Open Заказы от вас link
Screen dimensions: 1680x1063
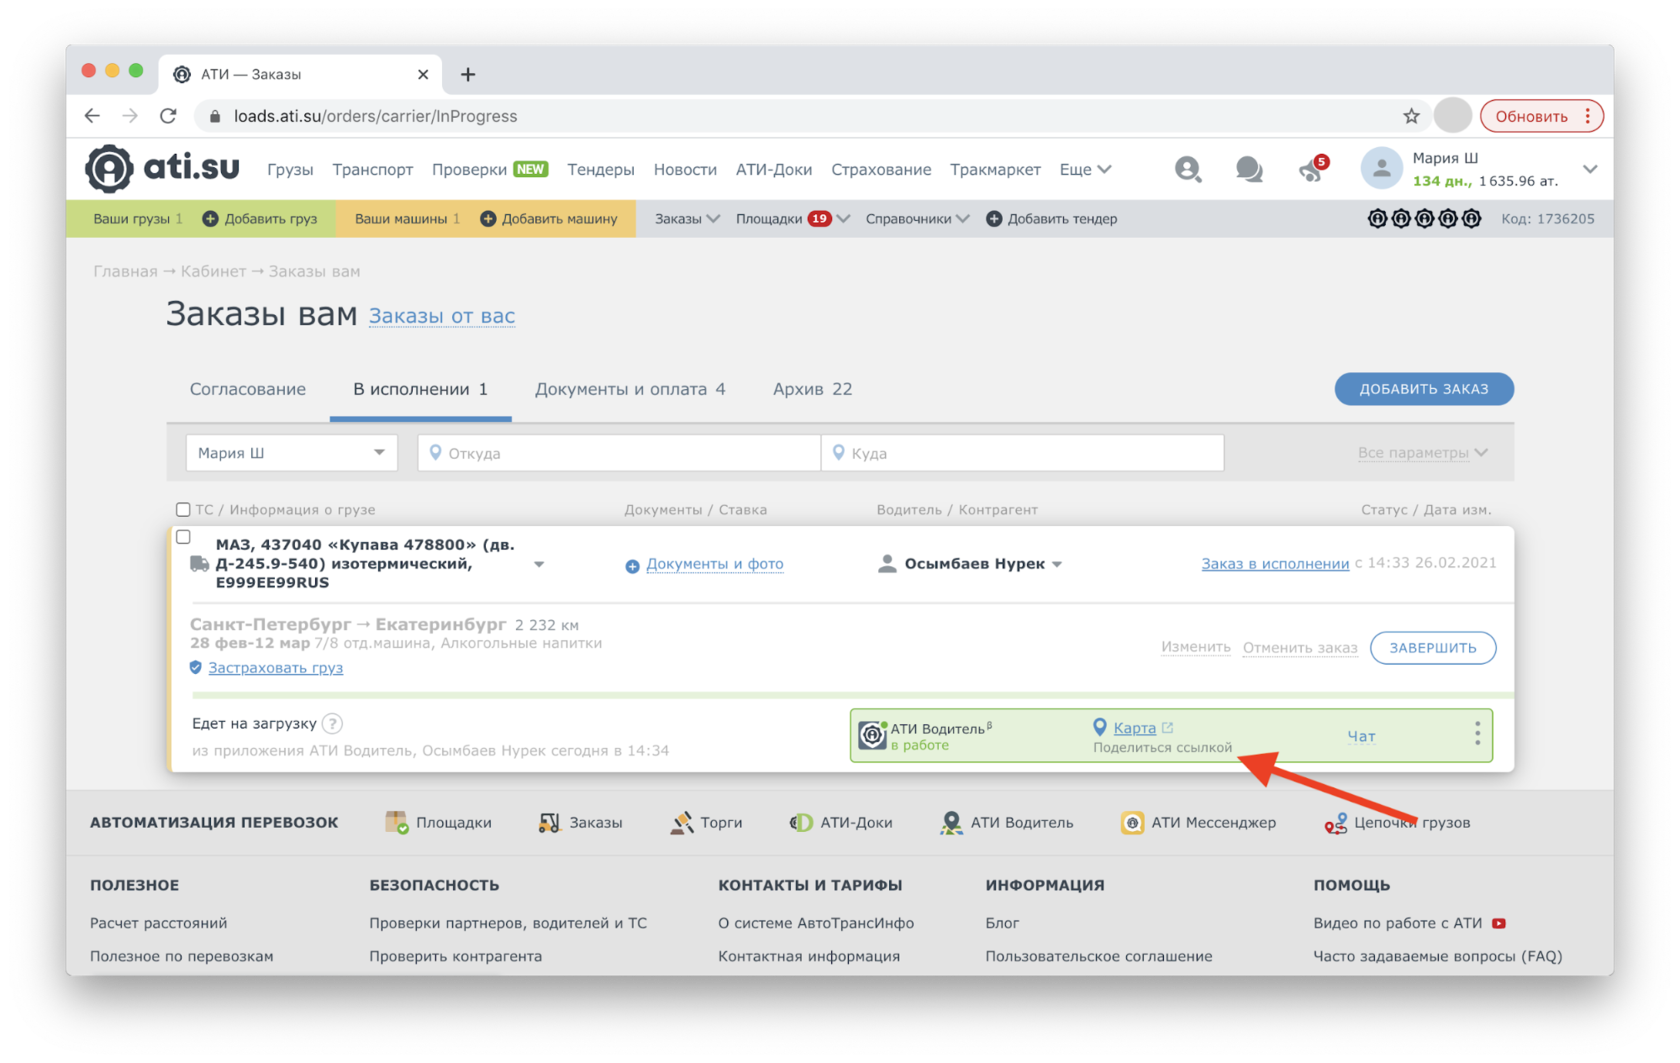(442, 316)
